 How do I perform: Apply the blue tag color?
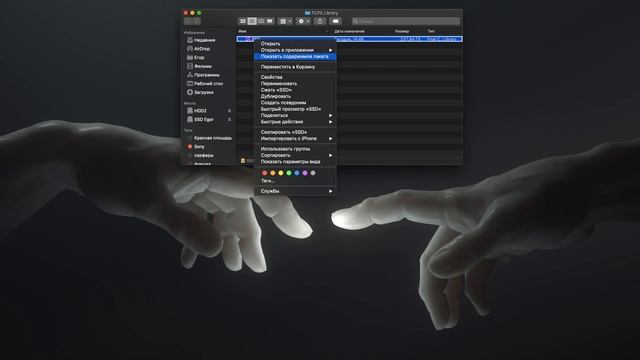coord(297,173)
